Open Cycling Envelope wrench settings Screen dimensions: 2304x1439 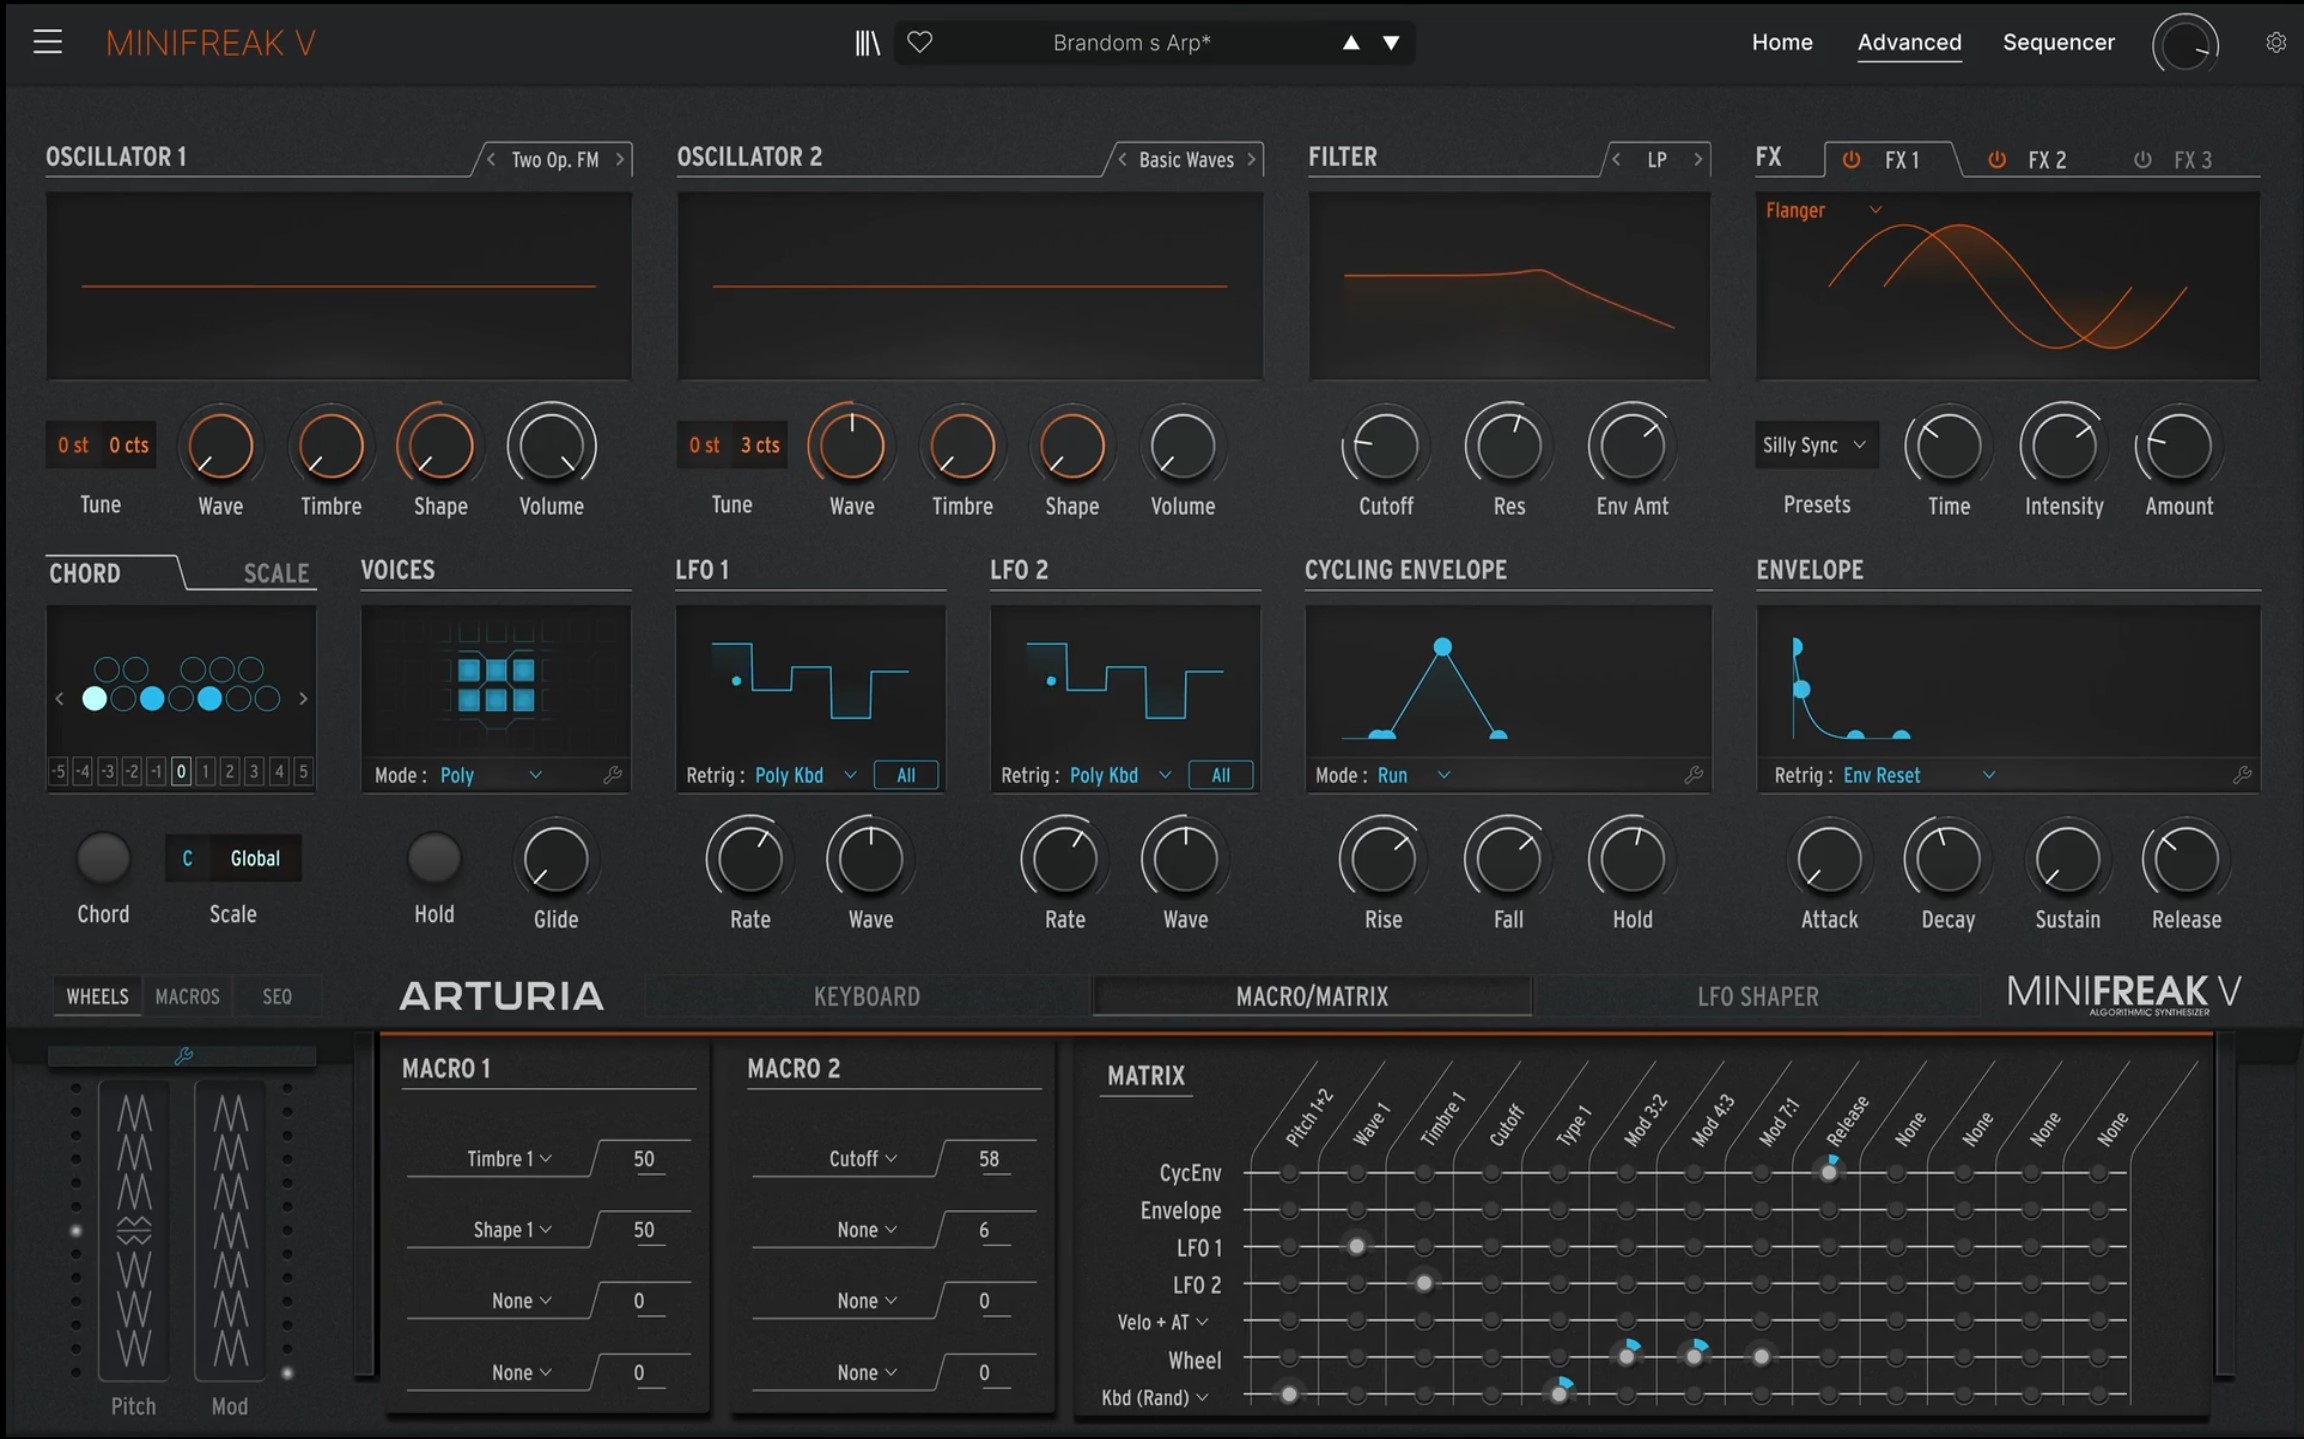coord(1693,775)
